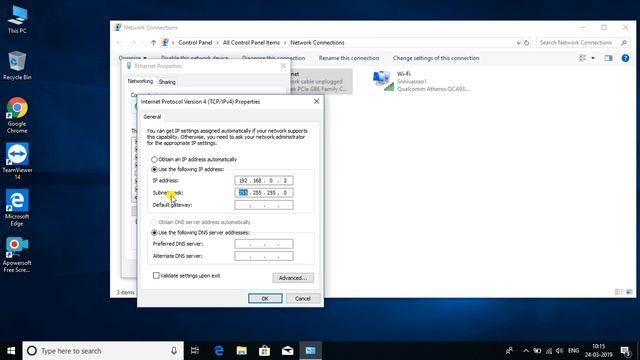Screen dimensions: 640x360
Task: Open Mail app from the taskbar
Action: 287,351
